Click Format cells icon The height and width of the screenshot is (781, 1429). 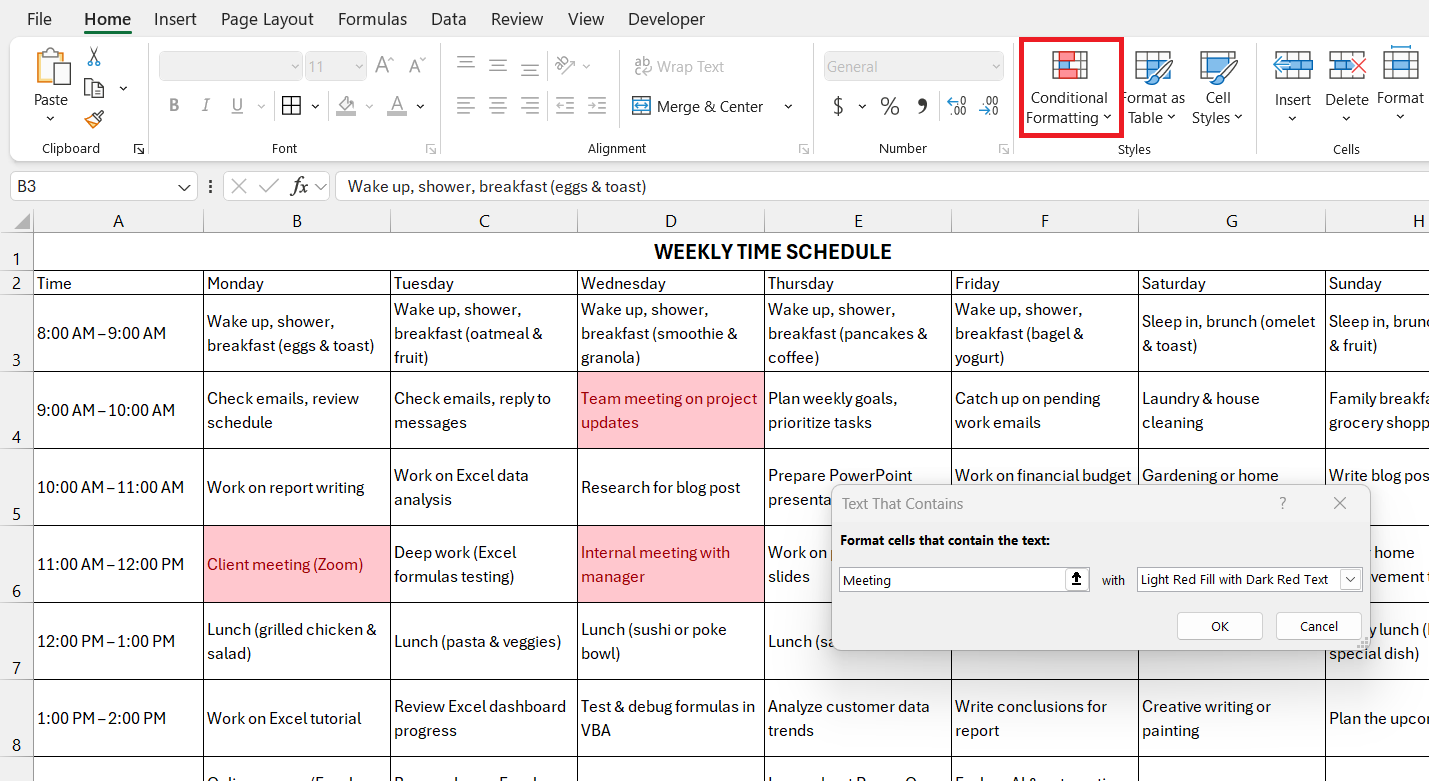pos(1400,63)
